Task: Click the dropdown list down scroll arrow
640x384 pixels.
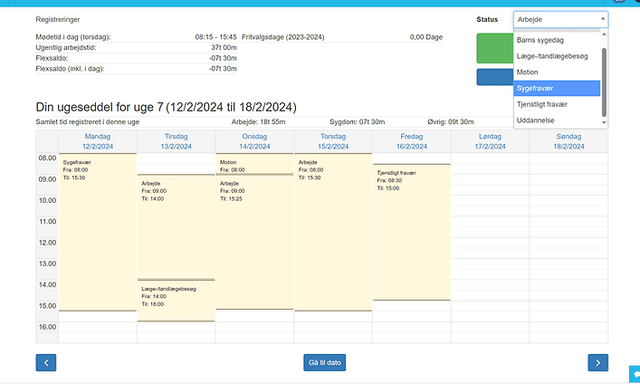Action: pyautogui.click(x=604, y=122)
